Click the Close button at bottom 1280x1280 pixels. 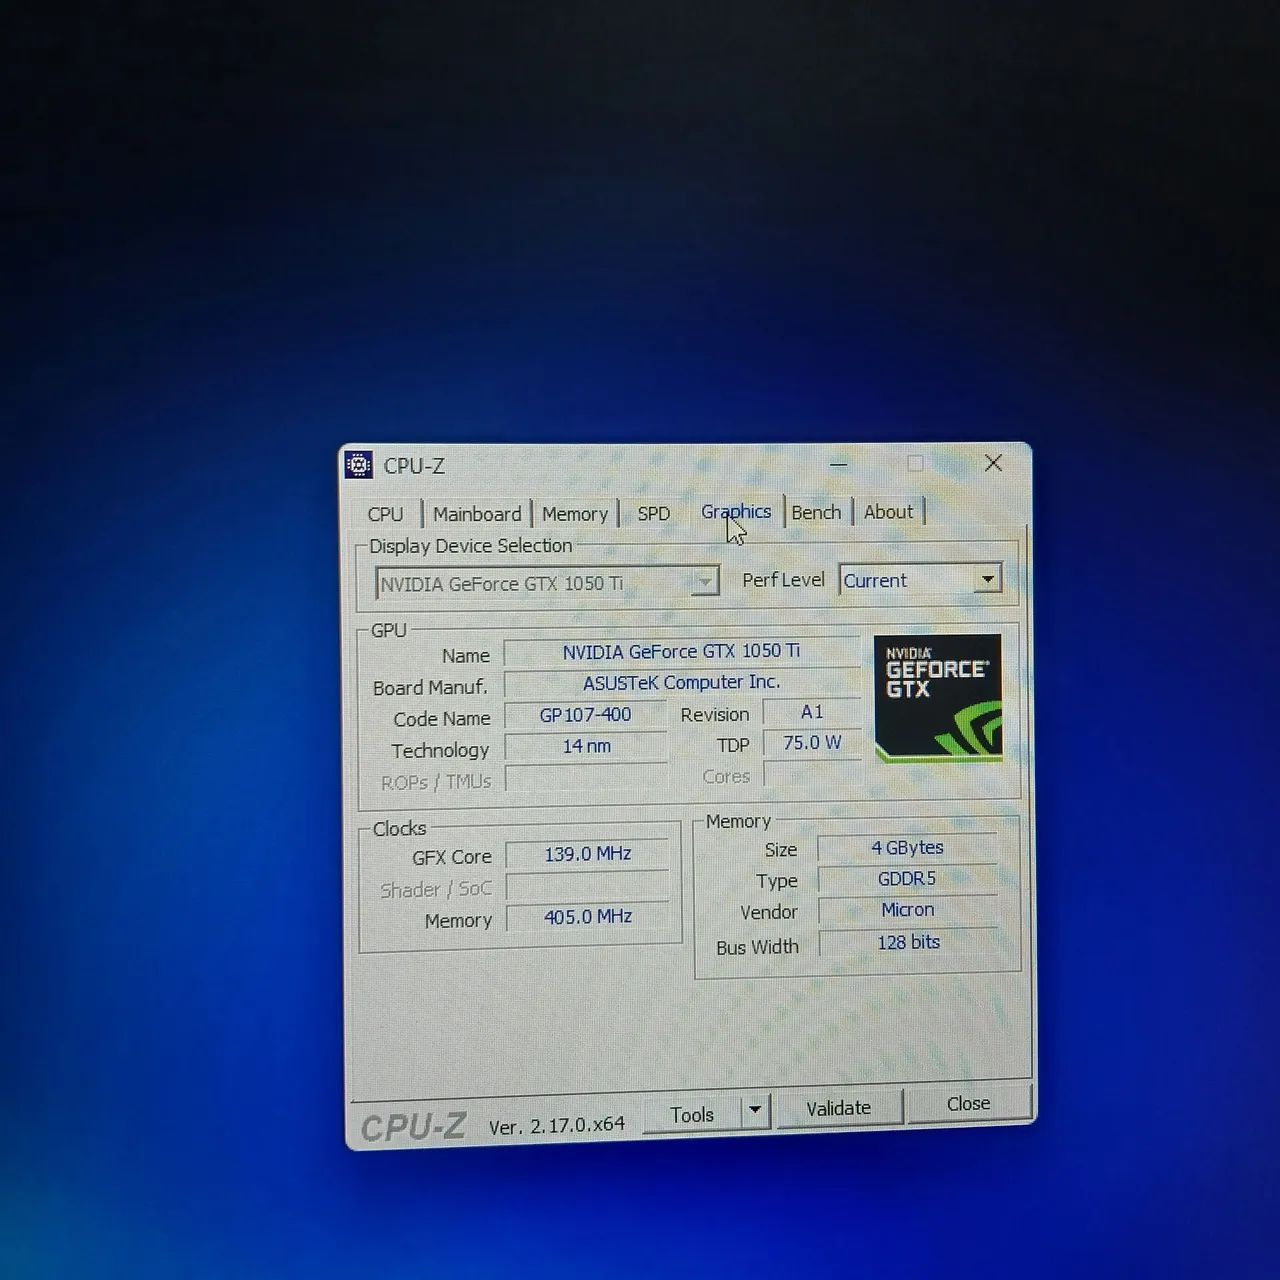[x=968, y=1103]
